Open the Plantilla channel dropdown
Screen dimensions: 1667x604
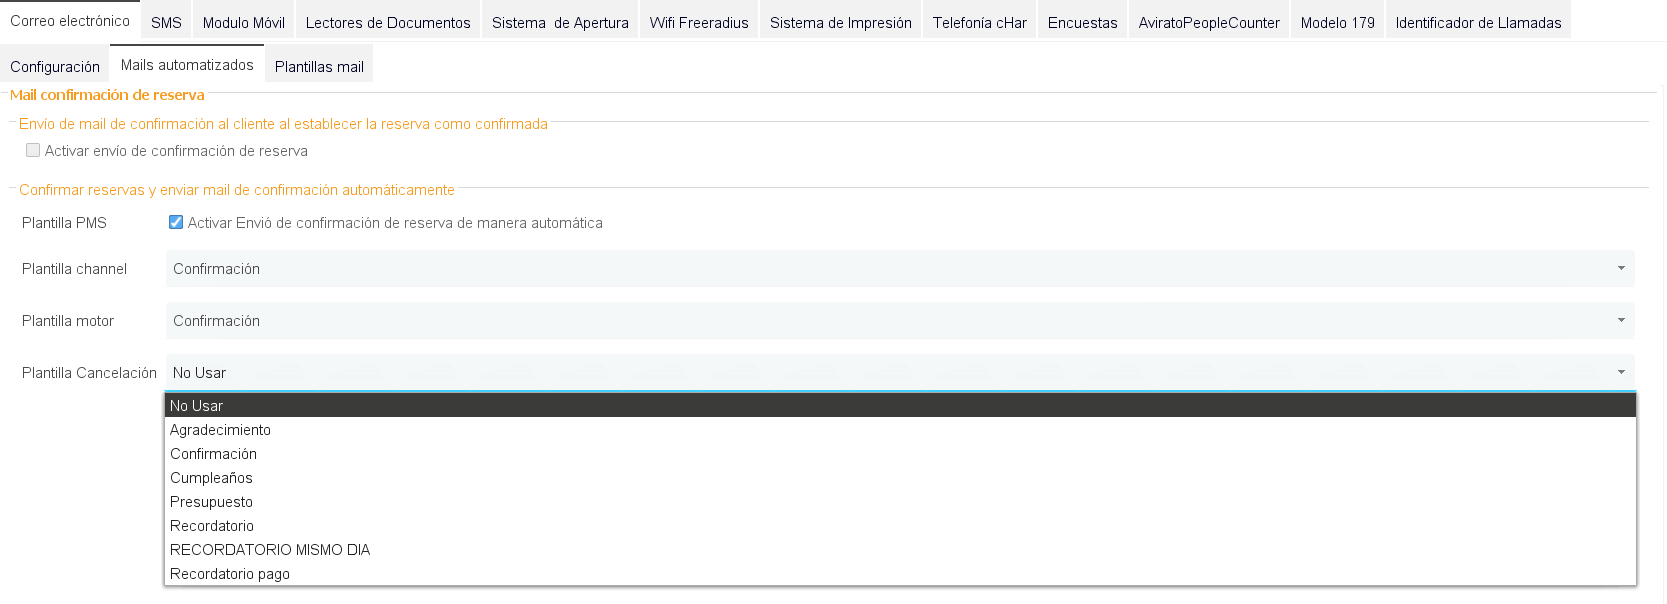900,268
